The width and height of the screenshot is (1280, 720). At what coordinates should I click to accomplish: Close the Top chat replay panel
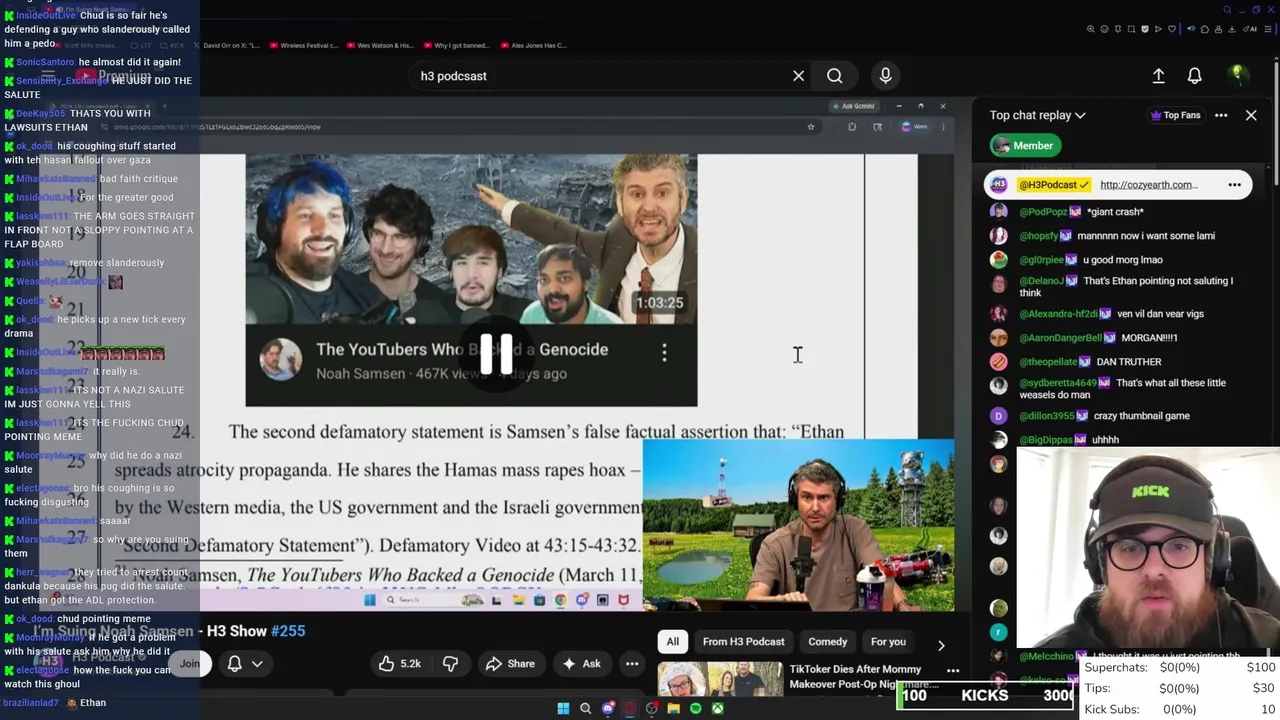tap(1251, 115)
